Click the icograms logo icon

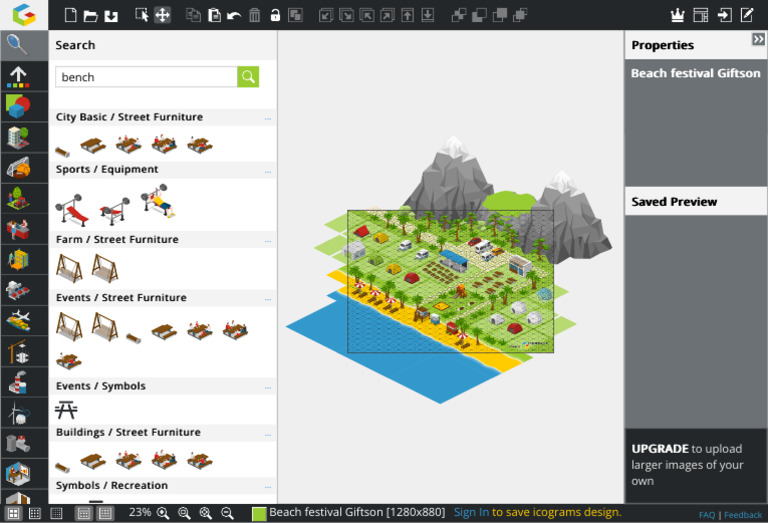(x=24, y=15)
